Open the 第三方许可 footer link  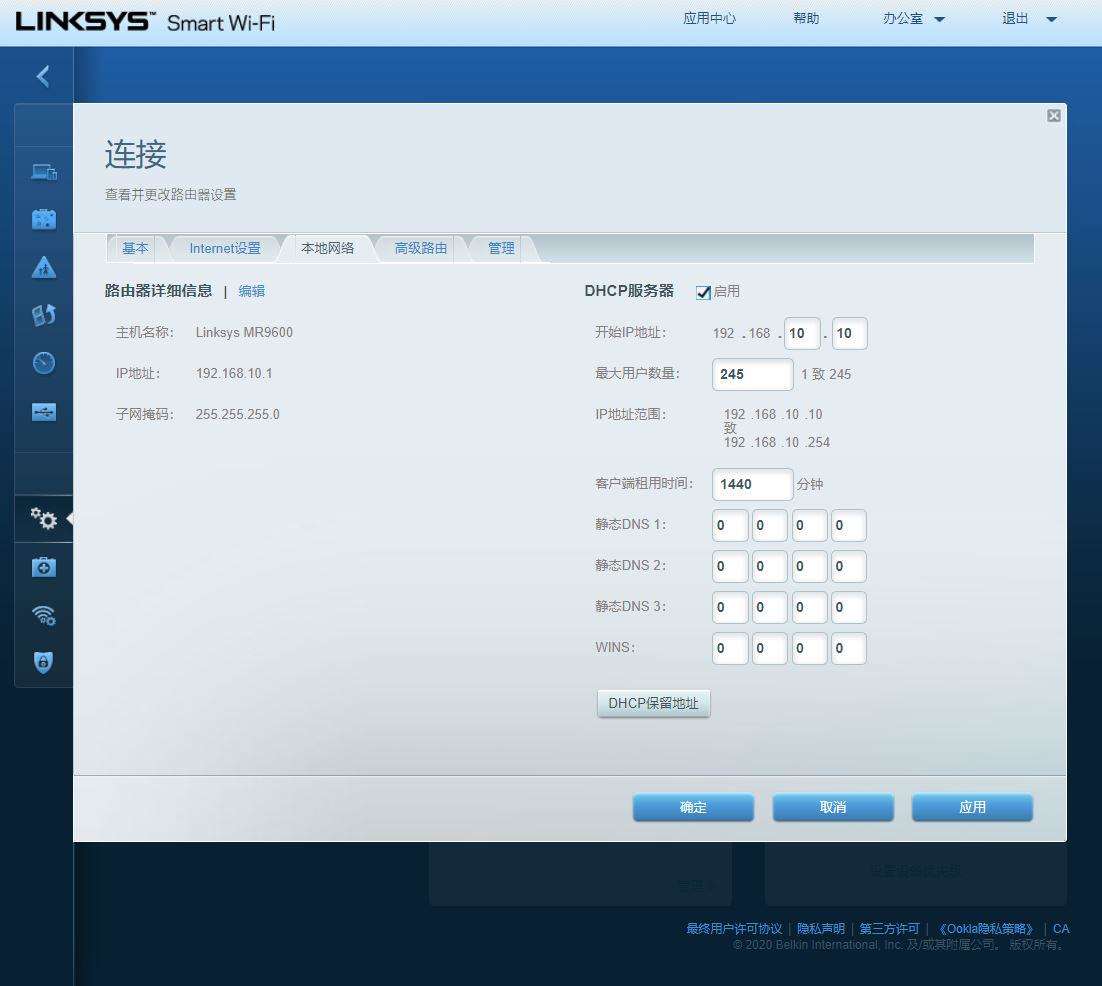click(889, 929)
